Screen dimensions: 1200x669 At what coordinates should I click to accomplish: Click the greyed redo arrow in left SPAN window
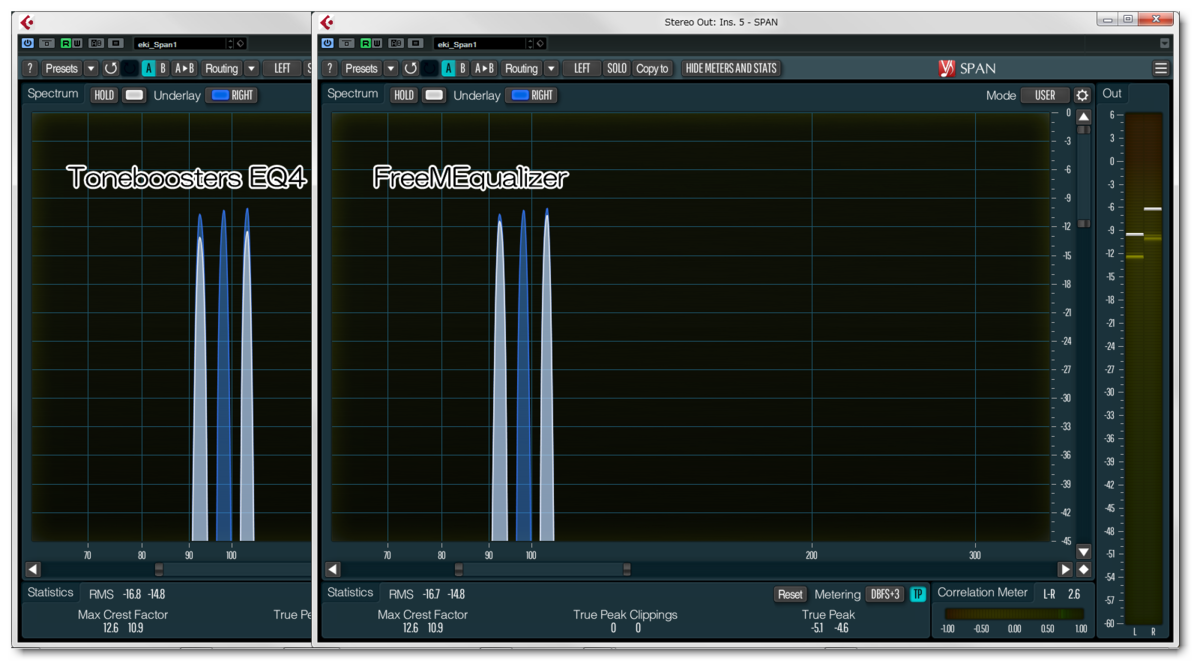click(129, 69)
